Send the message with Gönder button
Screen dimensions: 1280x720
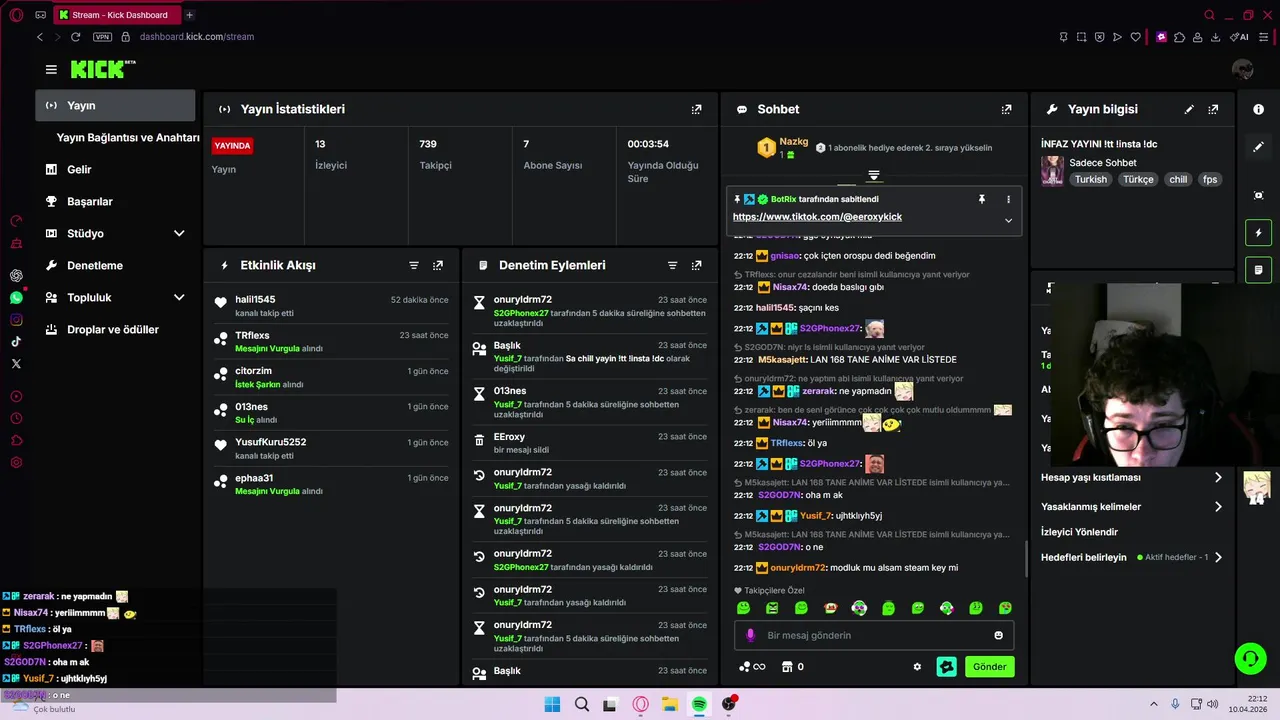(x=989, y=667)
